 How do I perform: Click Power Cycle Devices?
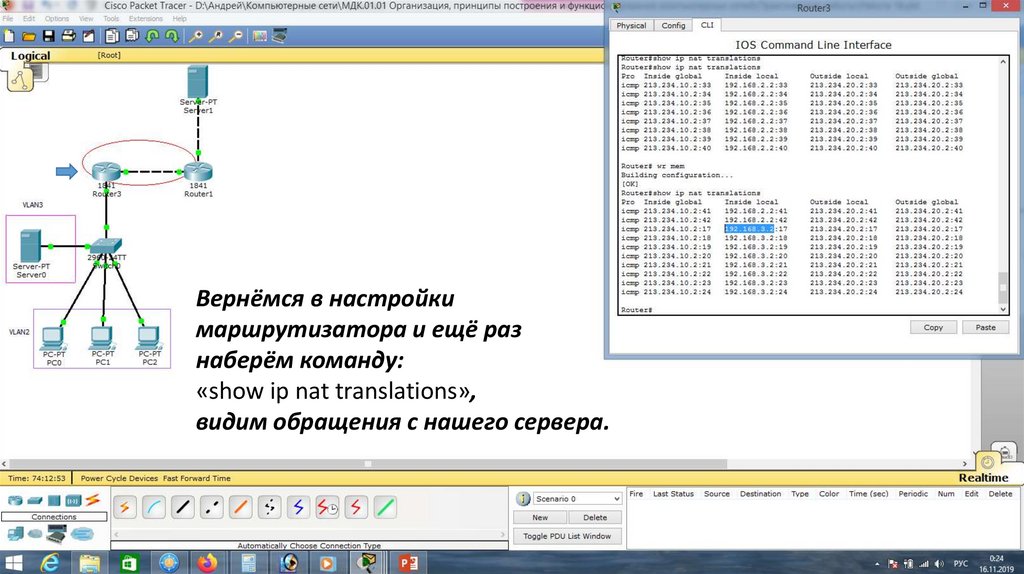[x=120, y=478]
